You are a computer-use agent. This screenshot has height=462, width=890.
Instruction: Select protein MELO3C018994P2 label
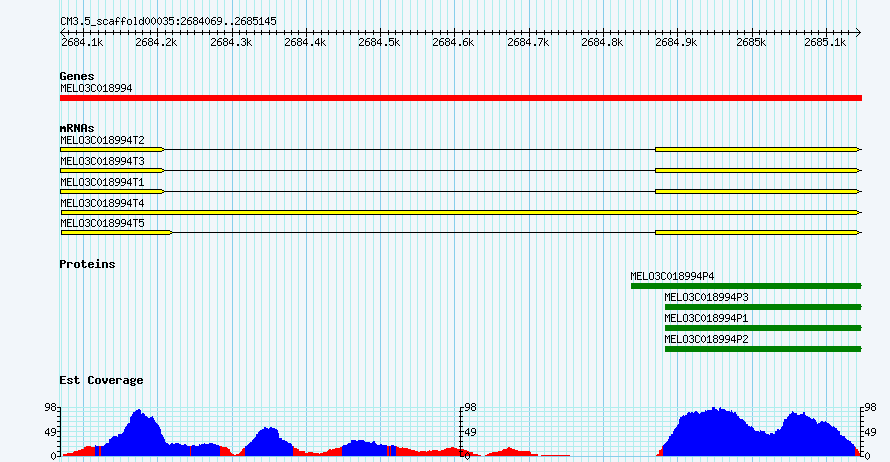pos(706,339)
